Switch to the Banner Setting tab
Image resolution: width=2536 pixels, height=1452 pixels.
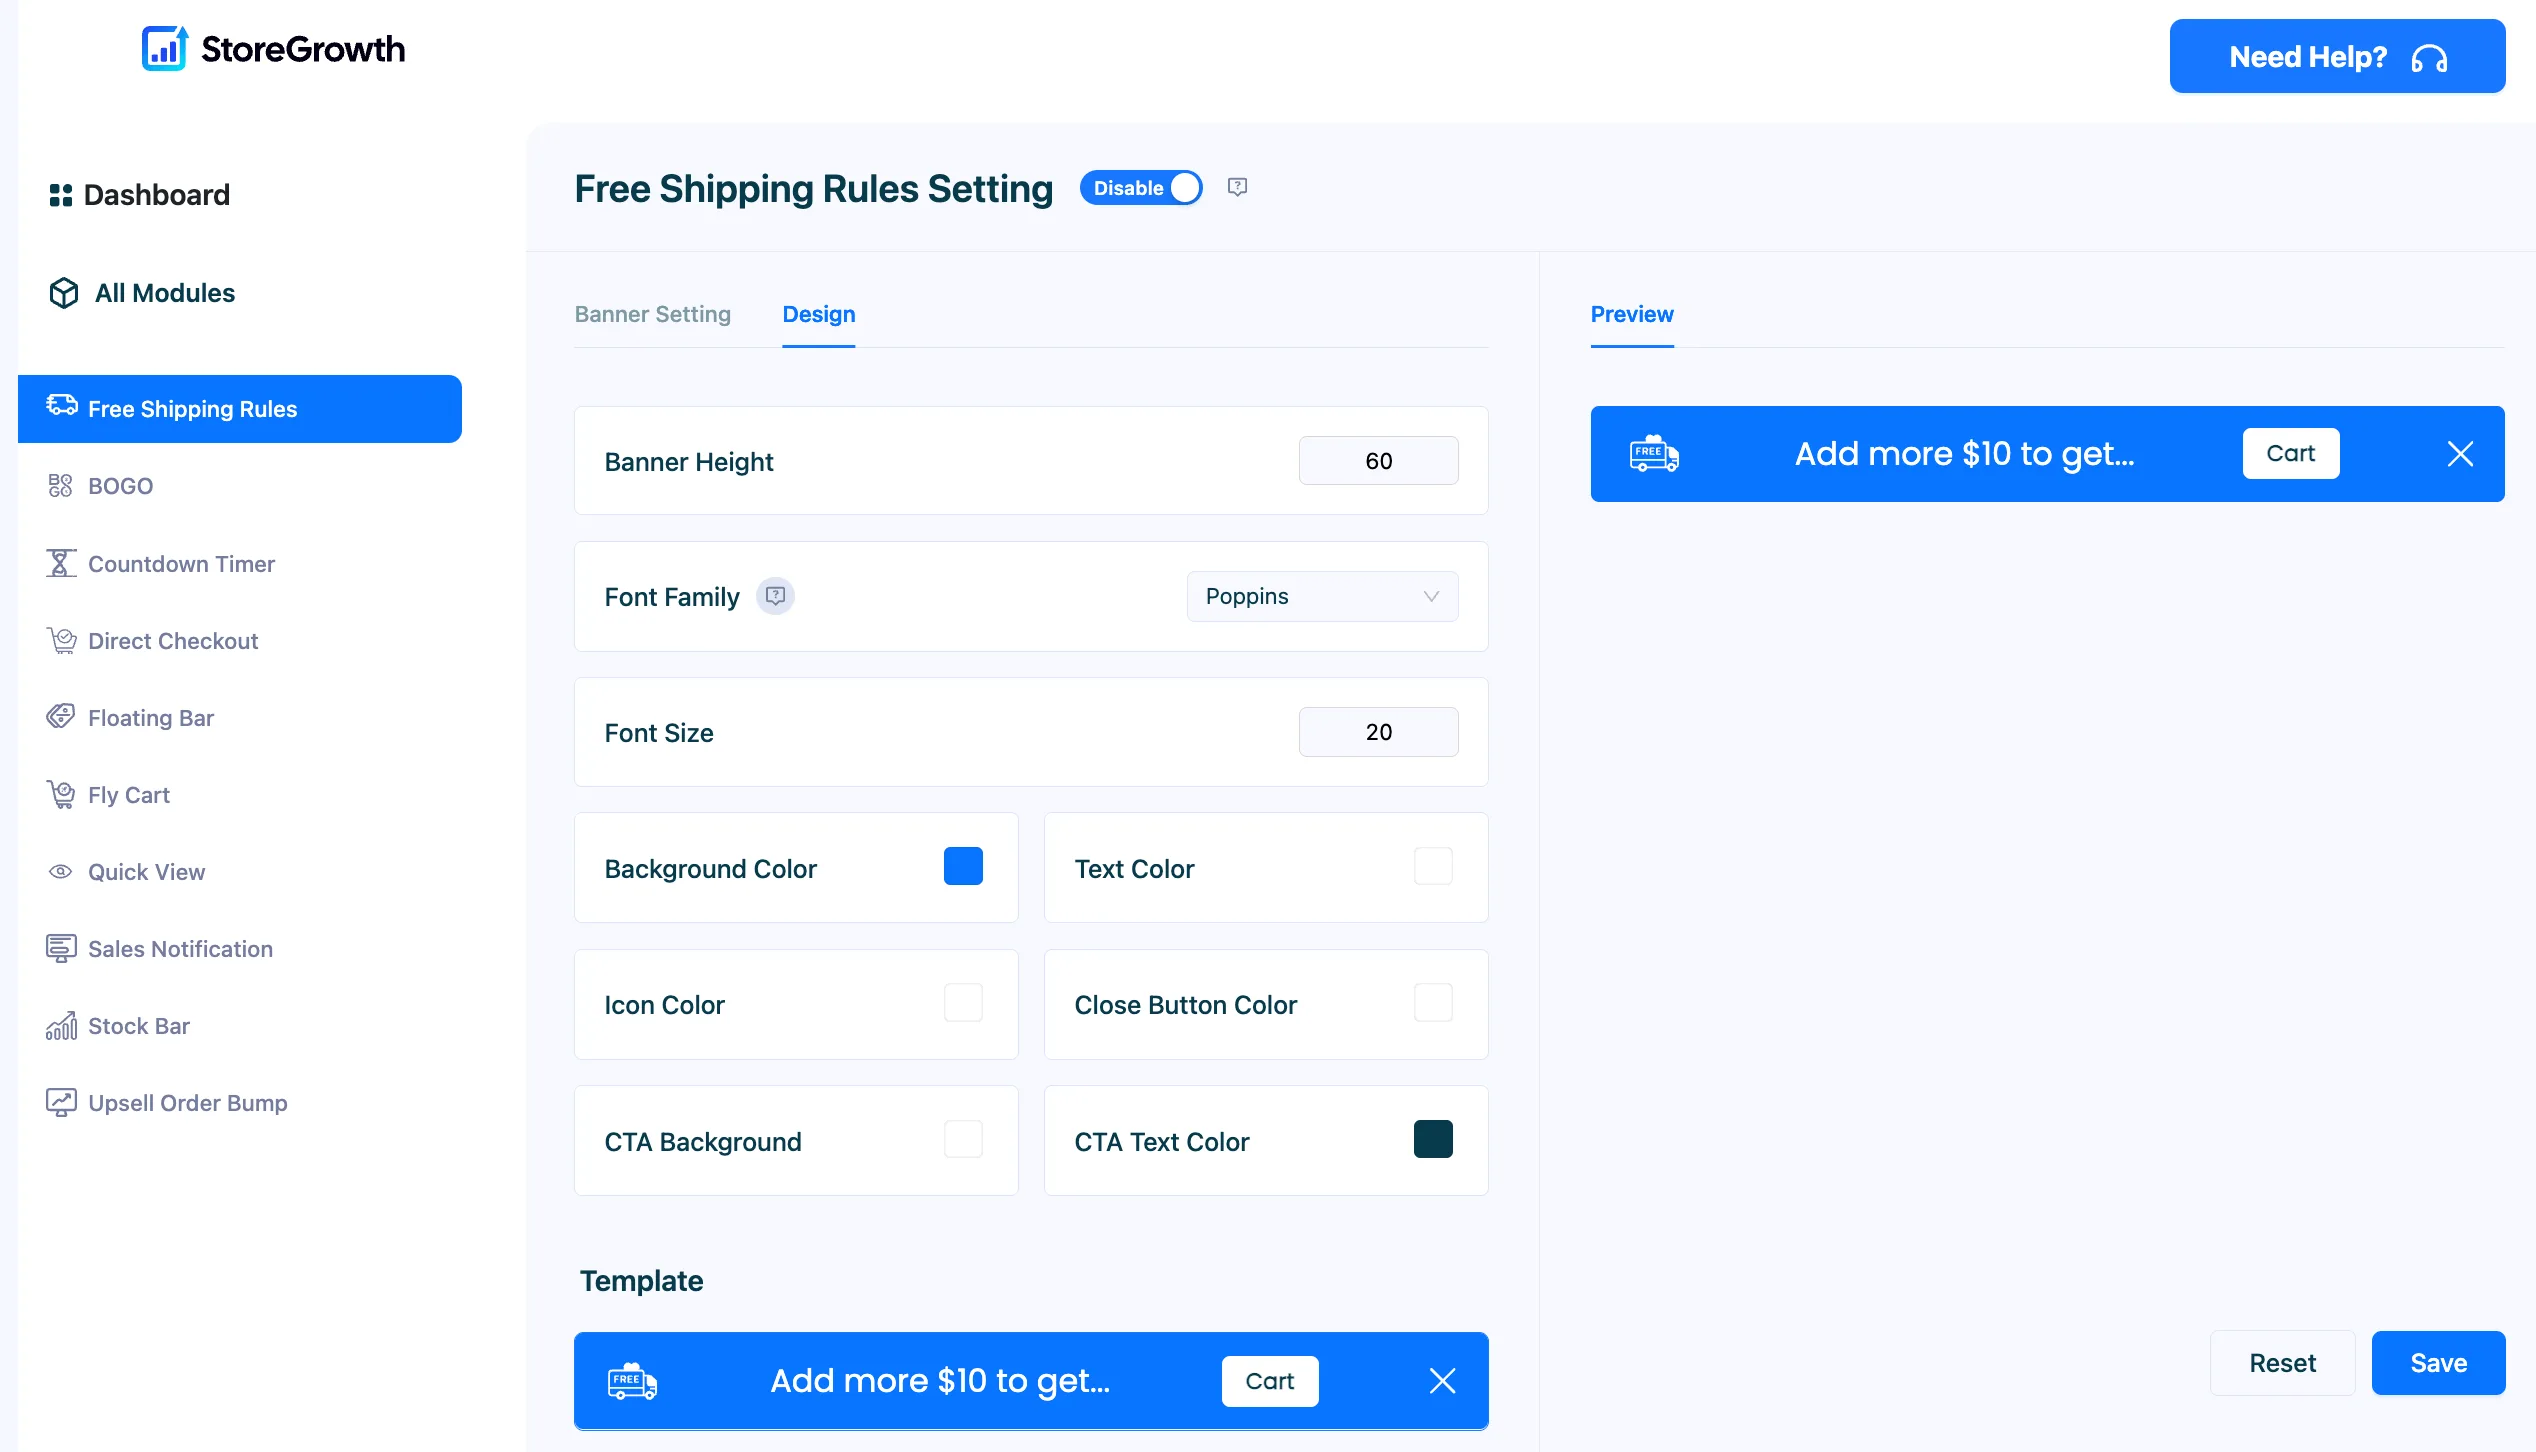coord(652,314)
